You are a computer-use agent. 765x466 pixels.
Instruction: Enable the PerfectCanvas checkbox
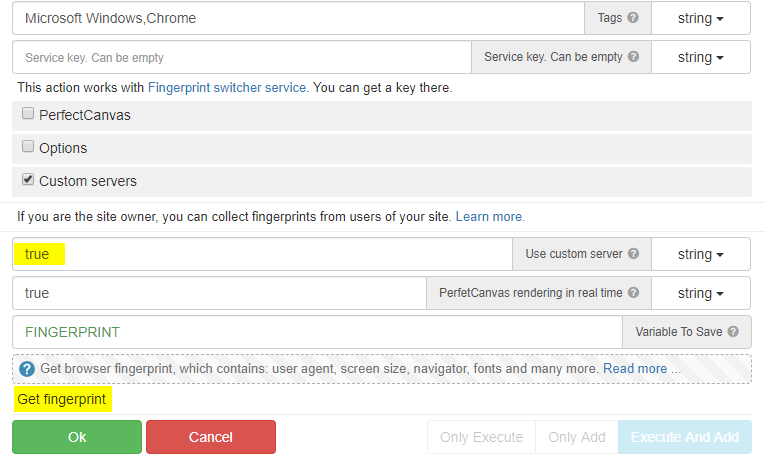[x=28, y=114]
